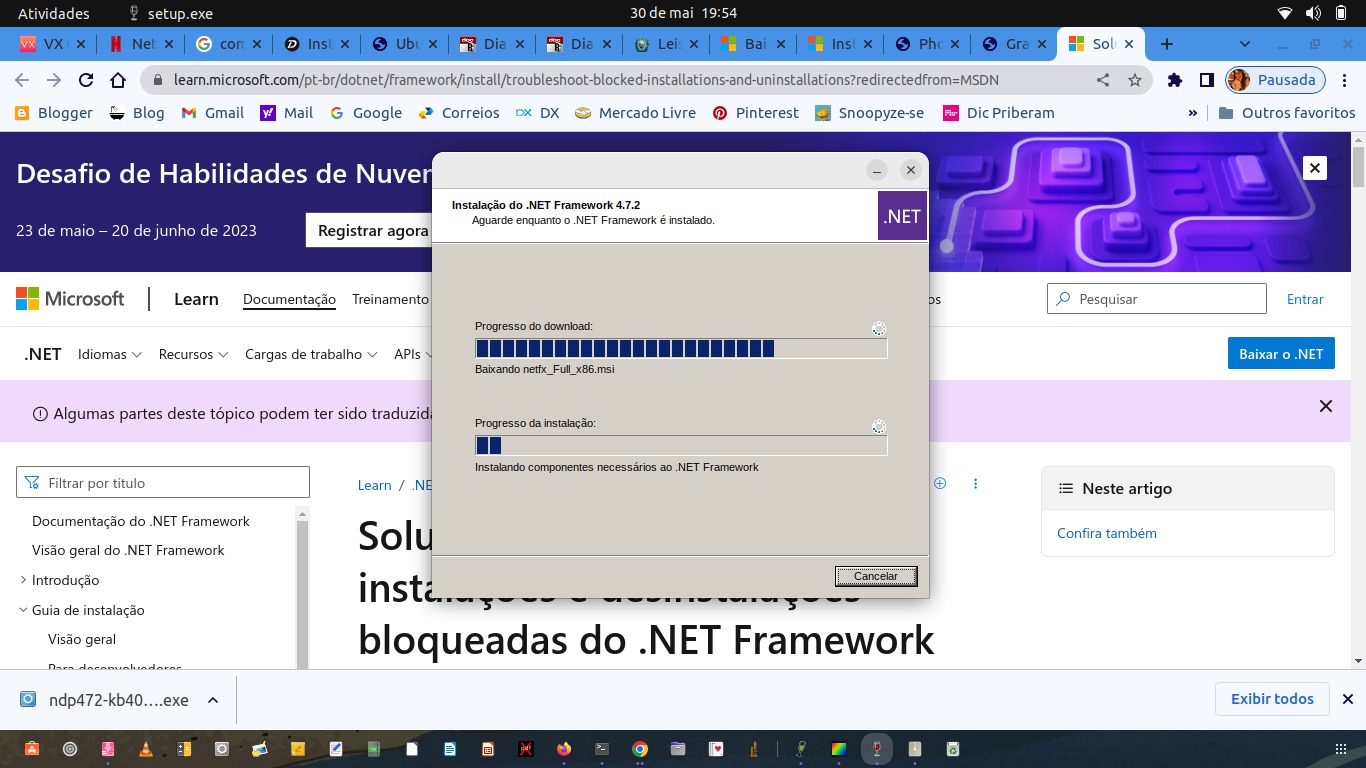
Task: Open a new tab with the plus button
Action: tap(1166, 44)
